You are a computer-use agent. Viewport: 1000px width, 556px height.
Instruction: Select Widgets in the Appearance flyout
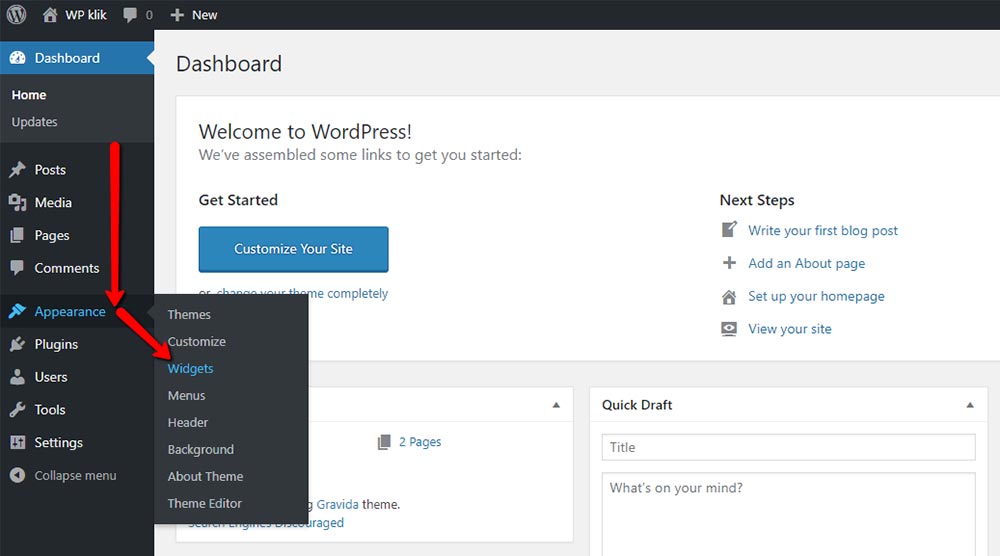click(x=190, y=369)
